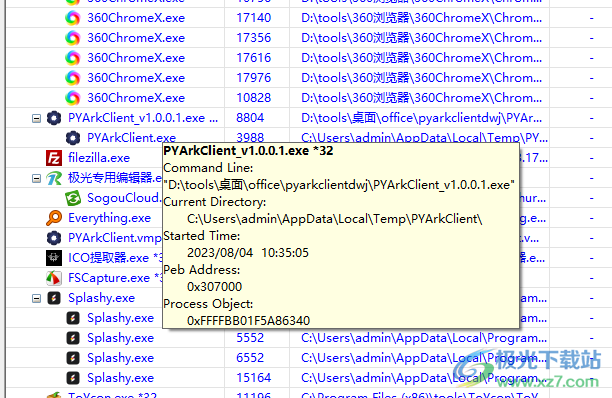Image resolution: width=612 pixels, height=398 pixels.
Task: Collapse the 极光专用编辑器 process tree
Action: pos(36,179)
